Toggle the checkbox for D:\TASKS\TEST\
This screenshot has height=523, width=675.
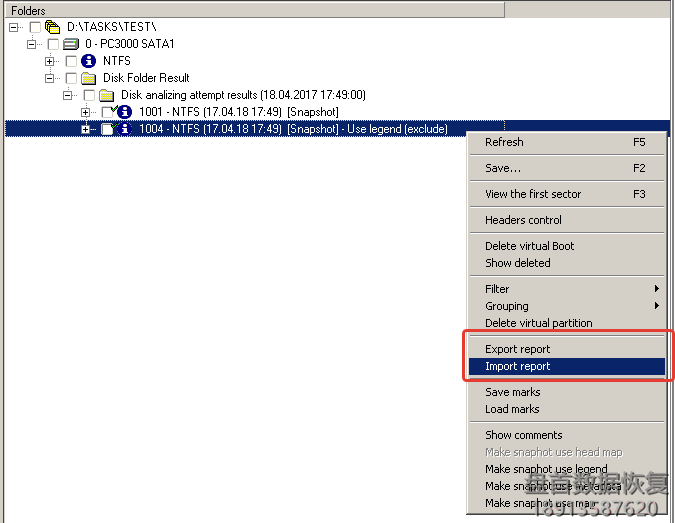pyautogui.click(x=35, y=27)
